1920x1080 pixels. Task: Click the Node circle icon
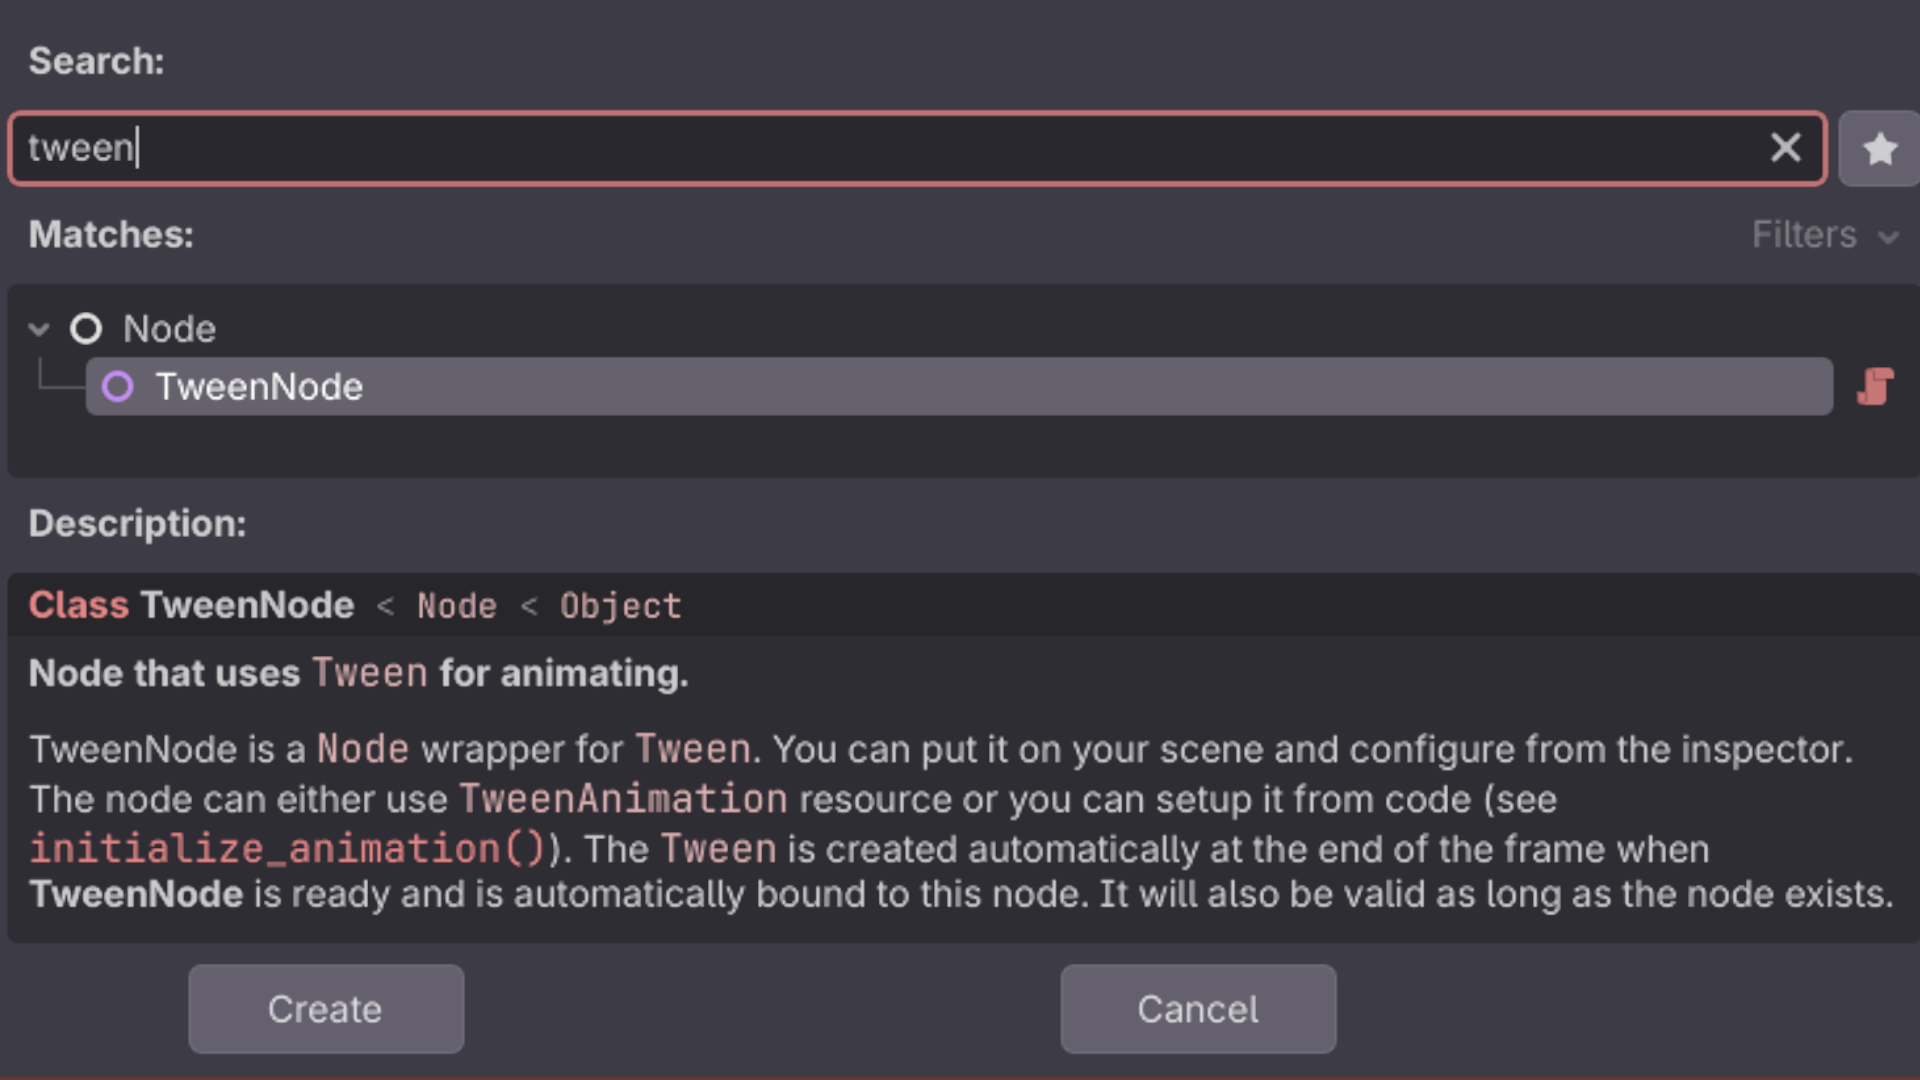86,329
